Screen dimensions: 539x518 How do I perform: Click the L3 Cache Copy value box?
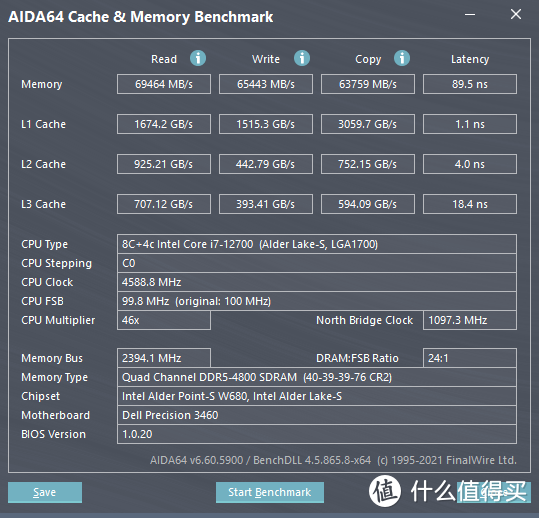(x=368, y=204)
